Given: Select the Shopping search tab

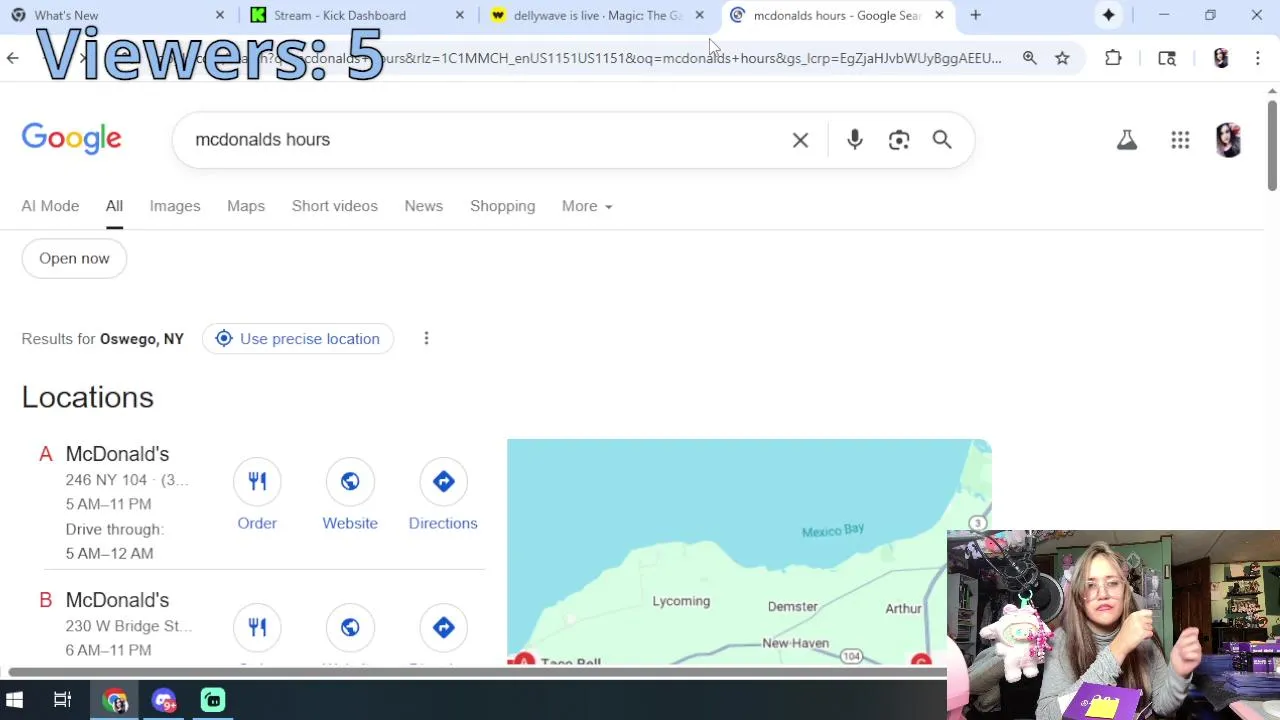Looking at the screenshot, I should pos(503,206).
